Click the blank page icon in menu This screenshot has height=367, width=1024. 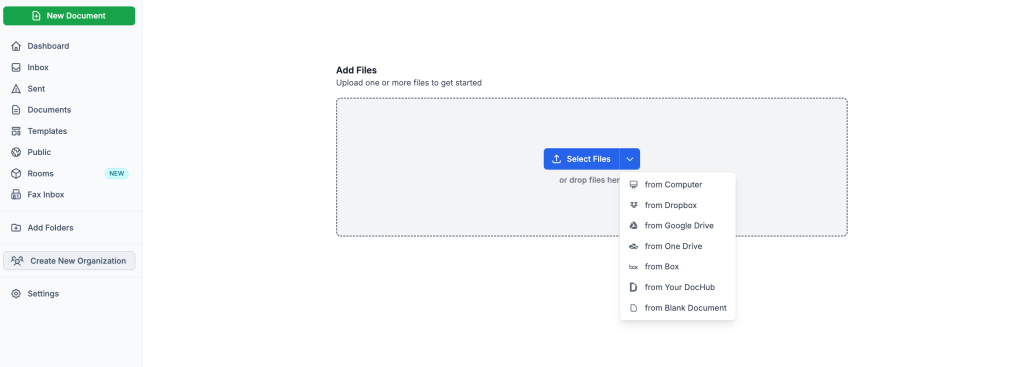[x=633, y=308]
